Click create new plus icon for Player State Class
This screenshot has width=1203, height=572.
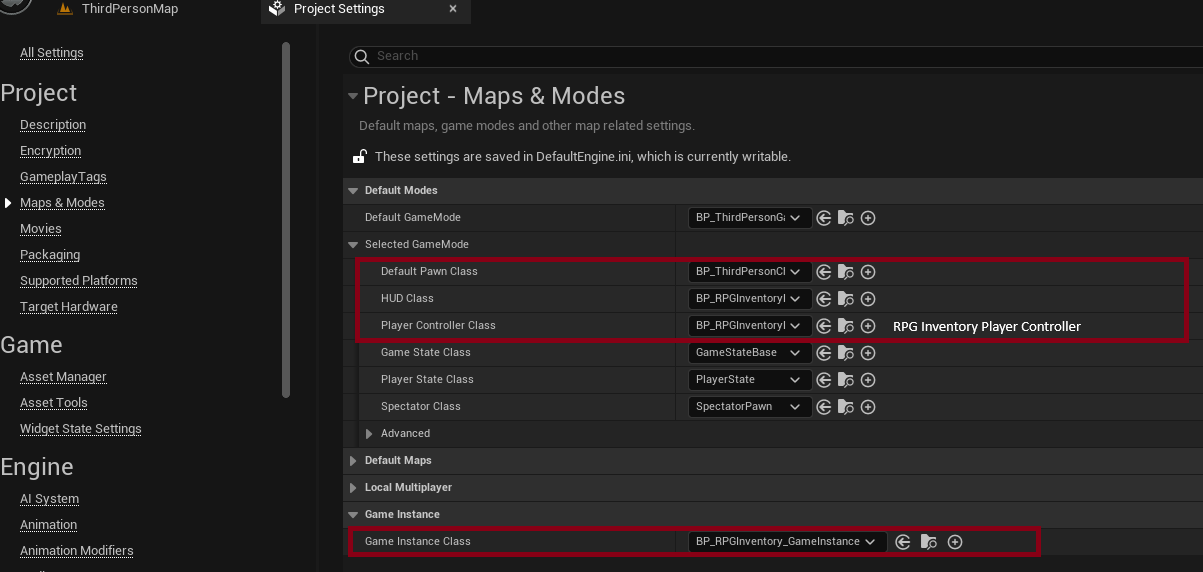pyautogui.click(x=868, y=380)
